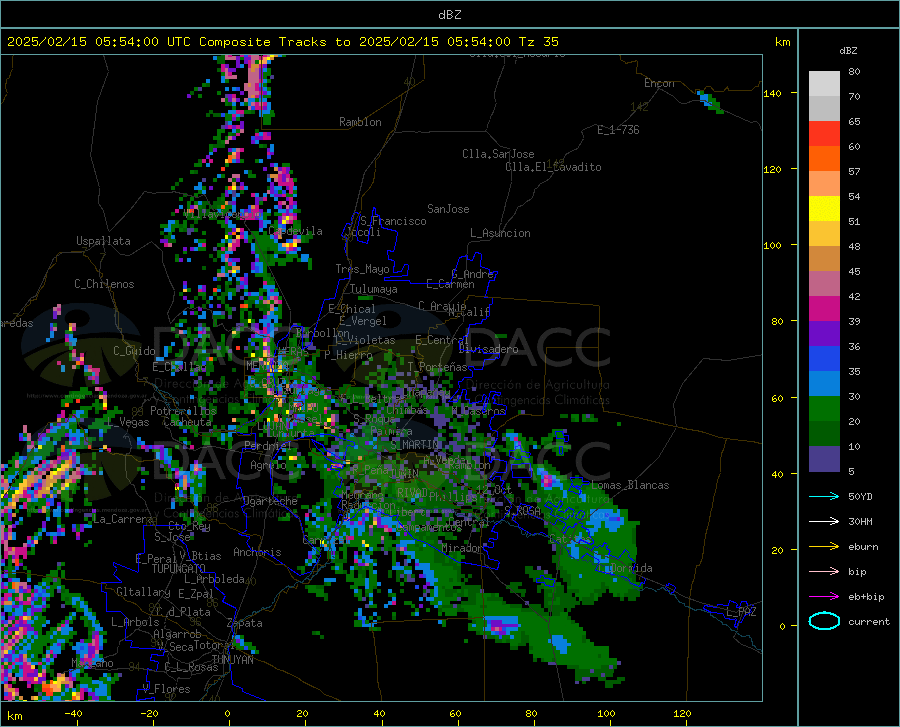Click the Zapata map label

(245, 623)
